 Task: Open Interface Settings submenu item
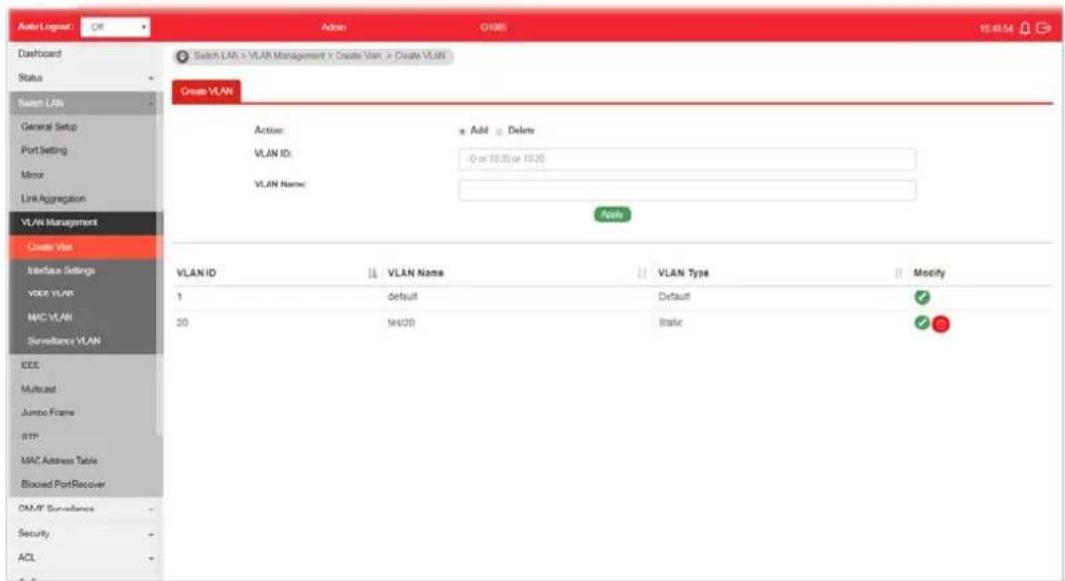click(61, 270)
